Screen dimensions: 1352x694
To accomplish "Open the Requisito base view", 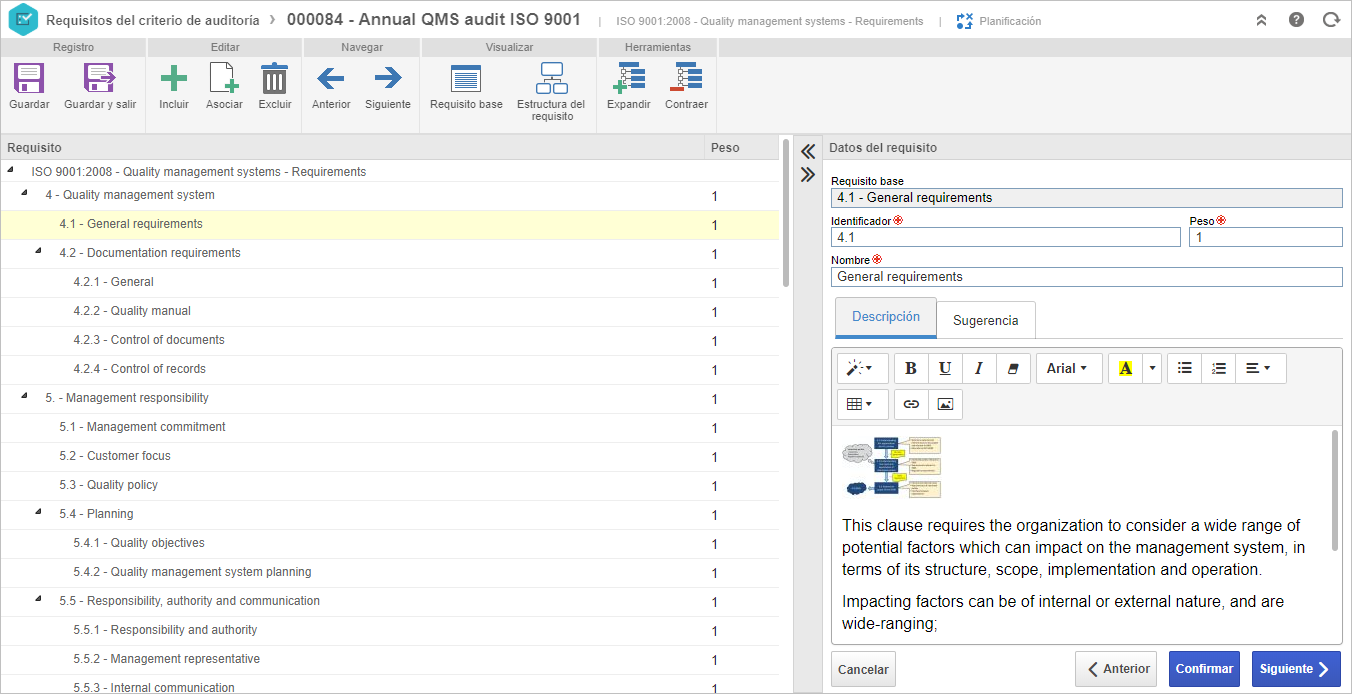I will [466, 78].
